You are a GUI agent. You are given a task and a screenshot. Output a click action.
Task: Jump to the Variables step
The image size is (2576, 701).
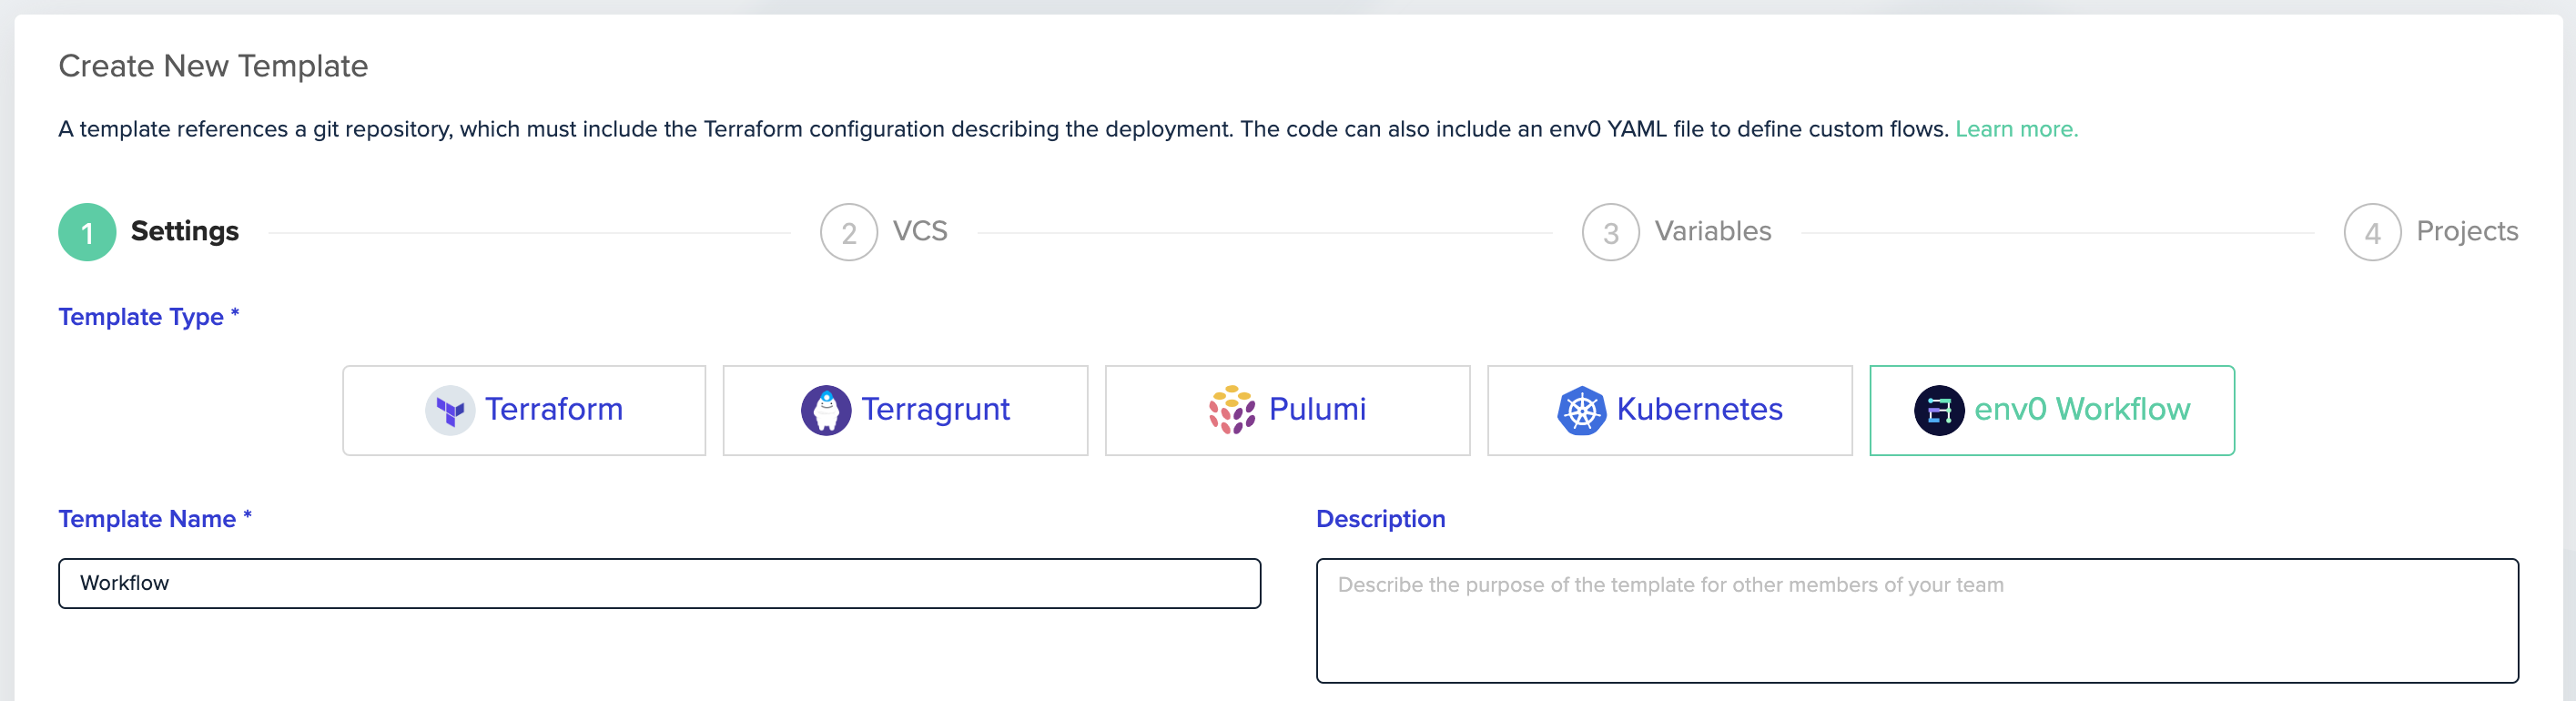tap(1712, 231)
